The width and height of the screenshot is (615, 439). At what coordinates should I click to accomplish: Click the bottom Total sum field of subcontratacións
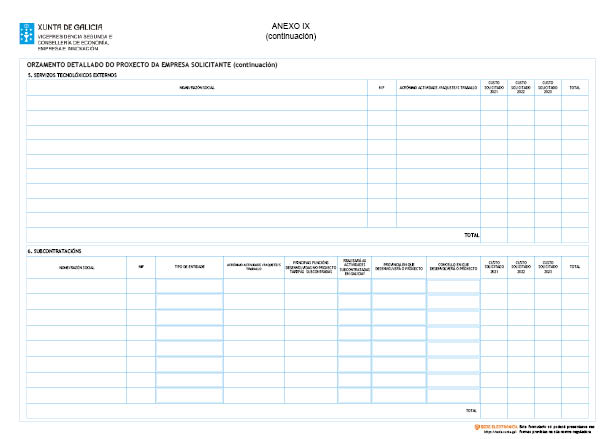point(573,411)
